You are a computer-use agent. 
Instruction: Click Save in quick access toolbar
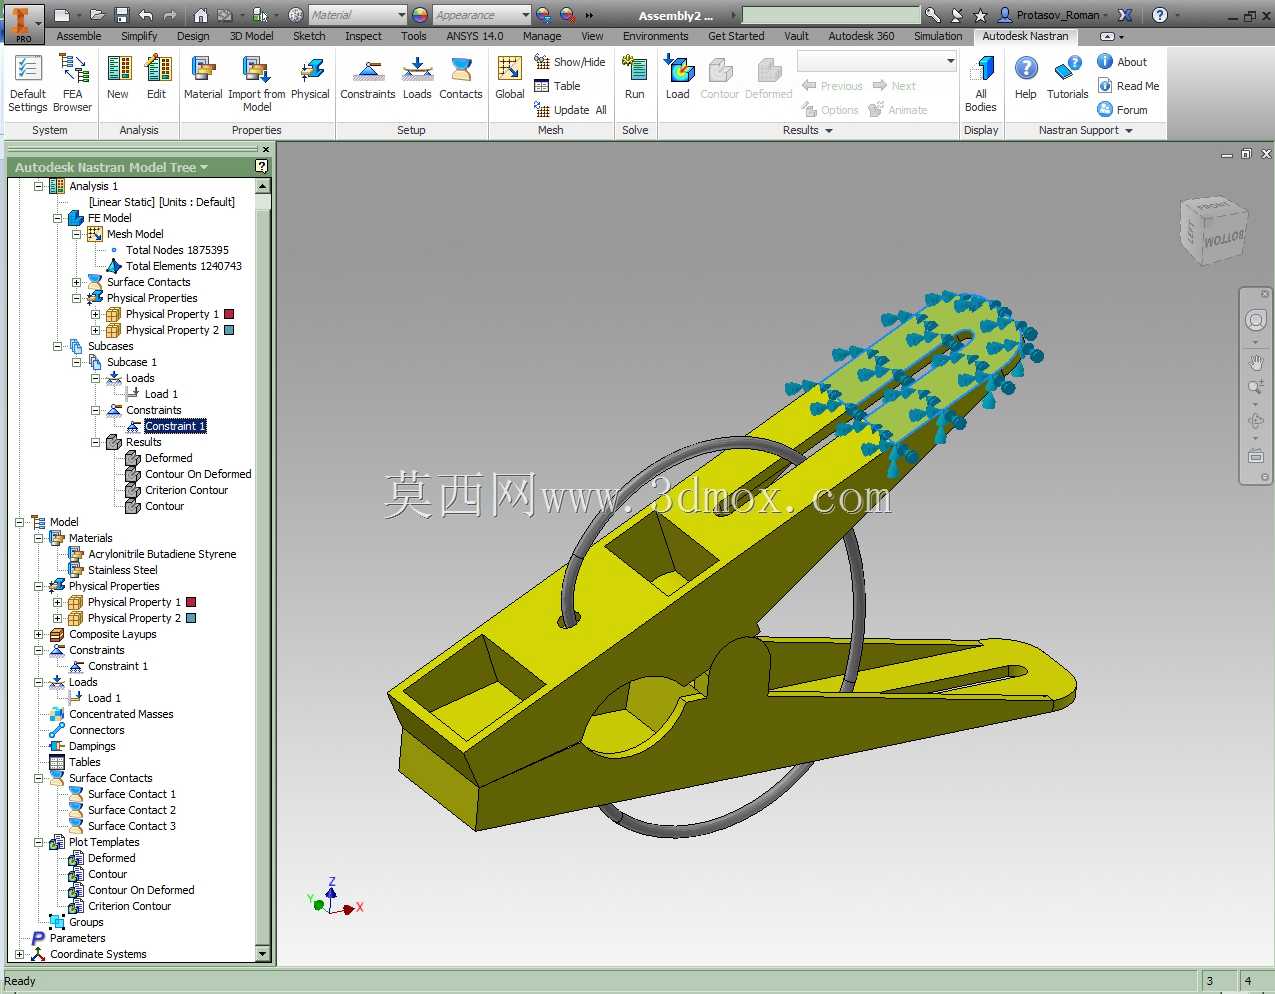[122, 15]
